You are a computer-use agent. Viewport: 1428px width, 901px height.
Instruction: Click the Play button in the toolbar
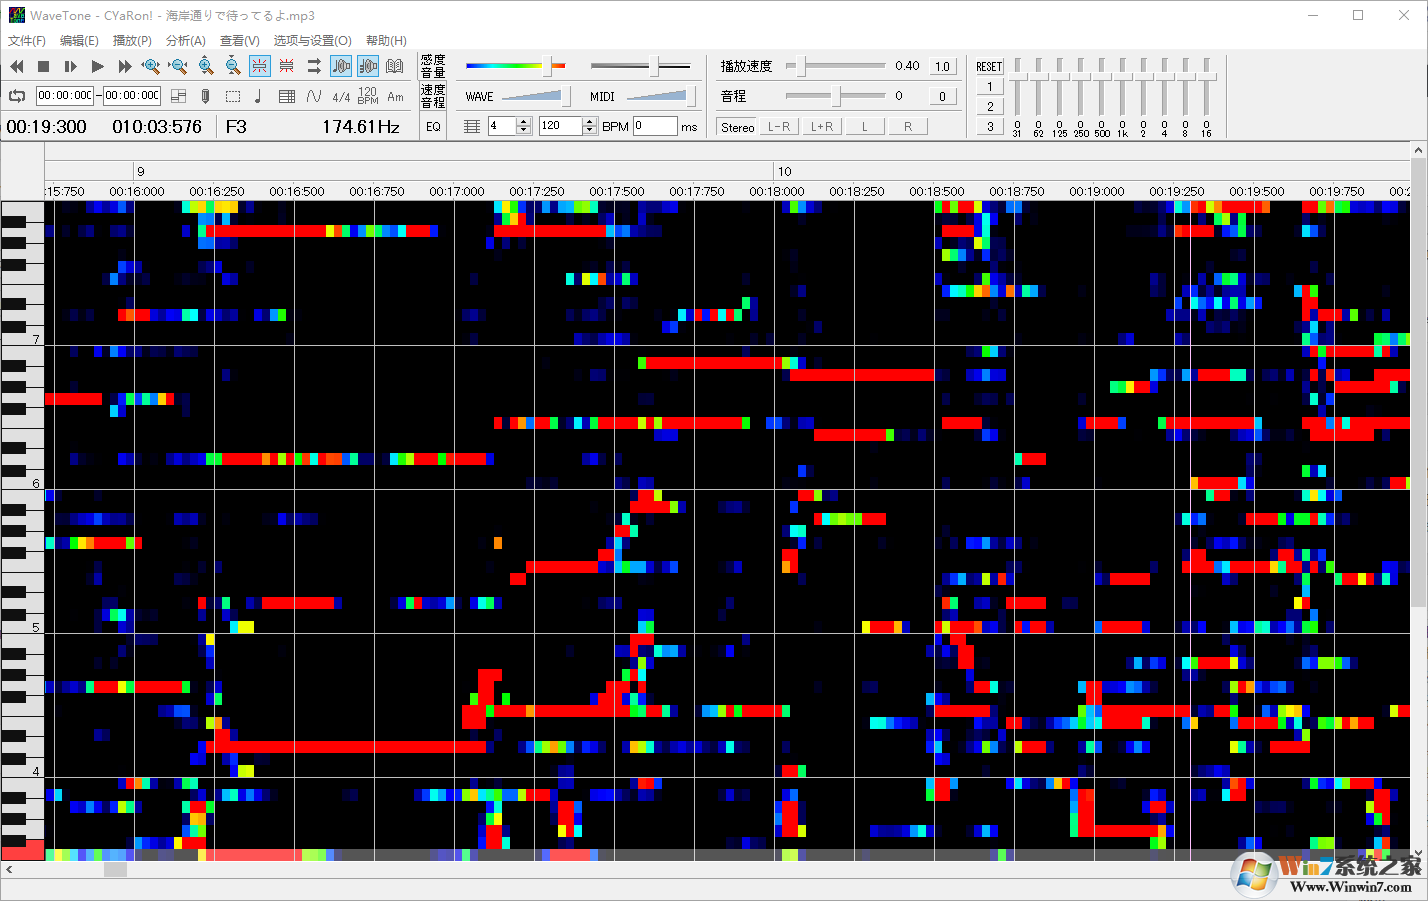(x=97, y=66)
